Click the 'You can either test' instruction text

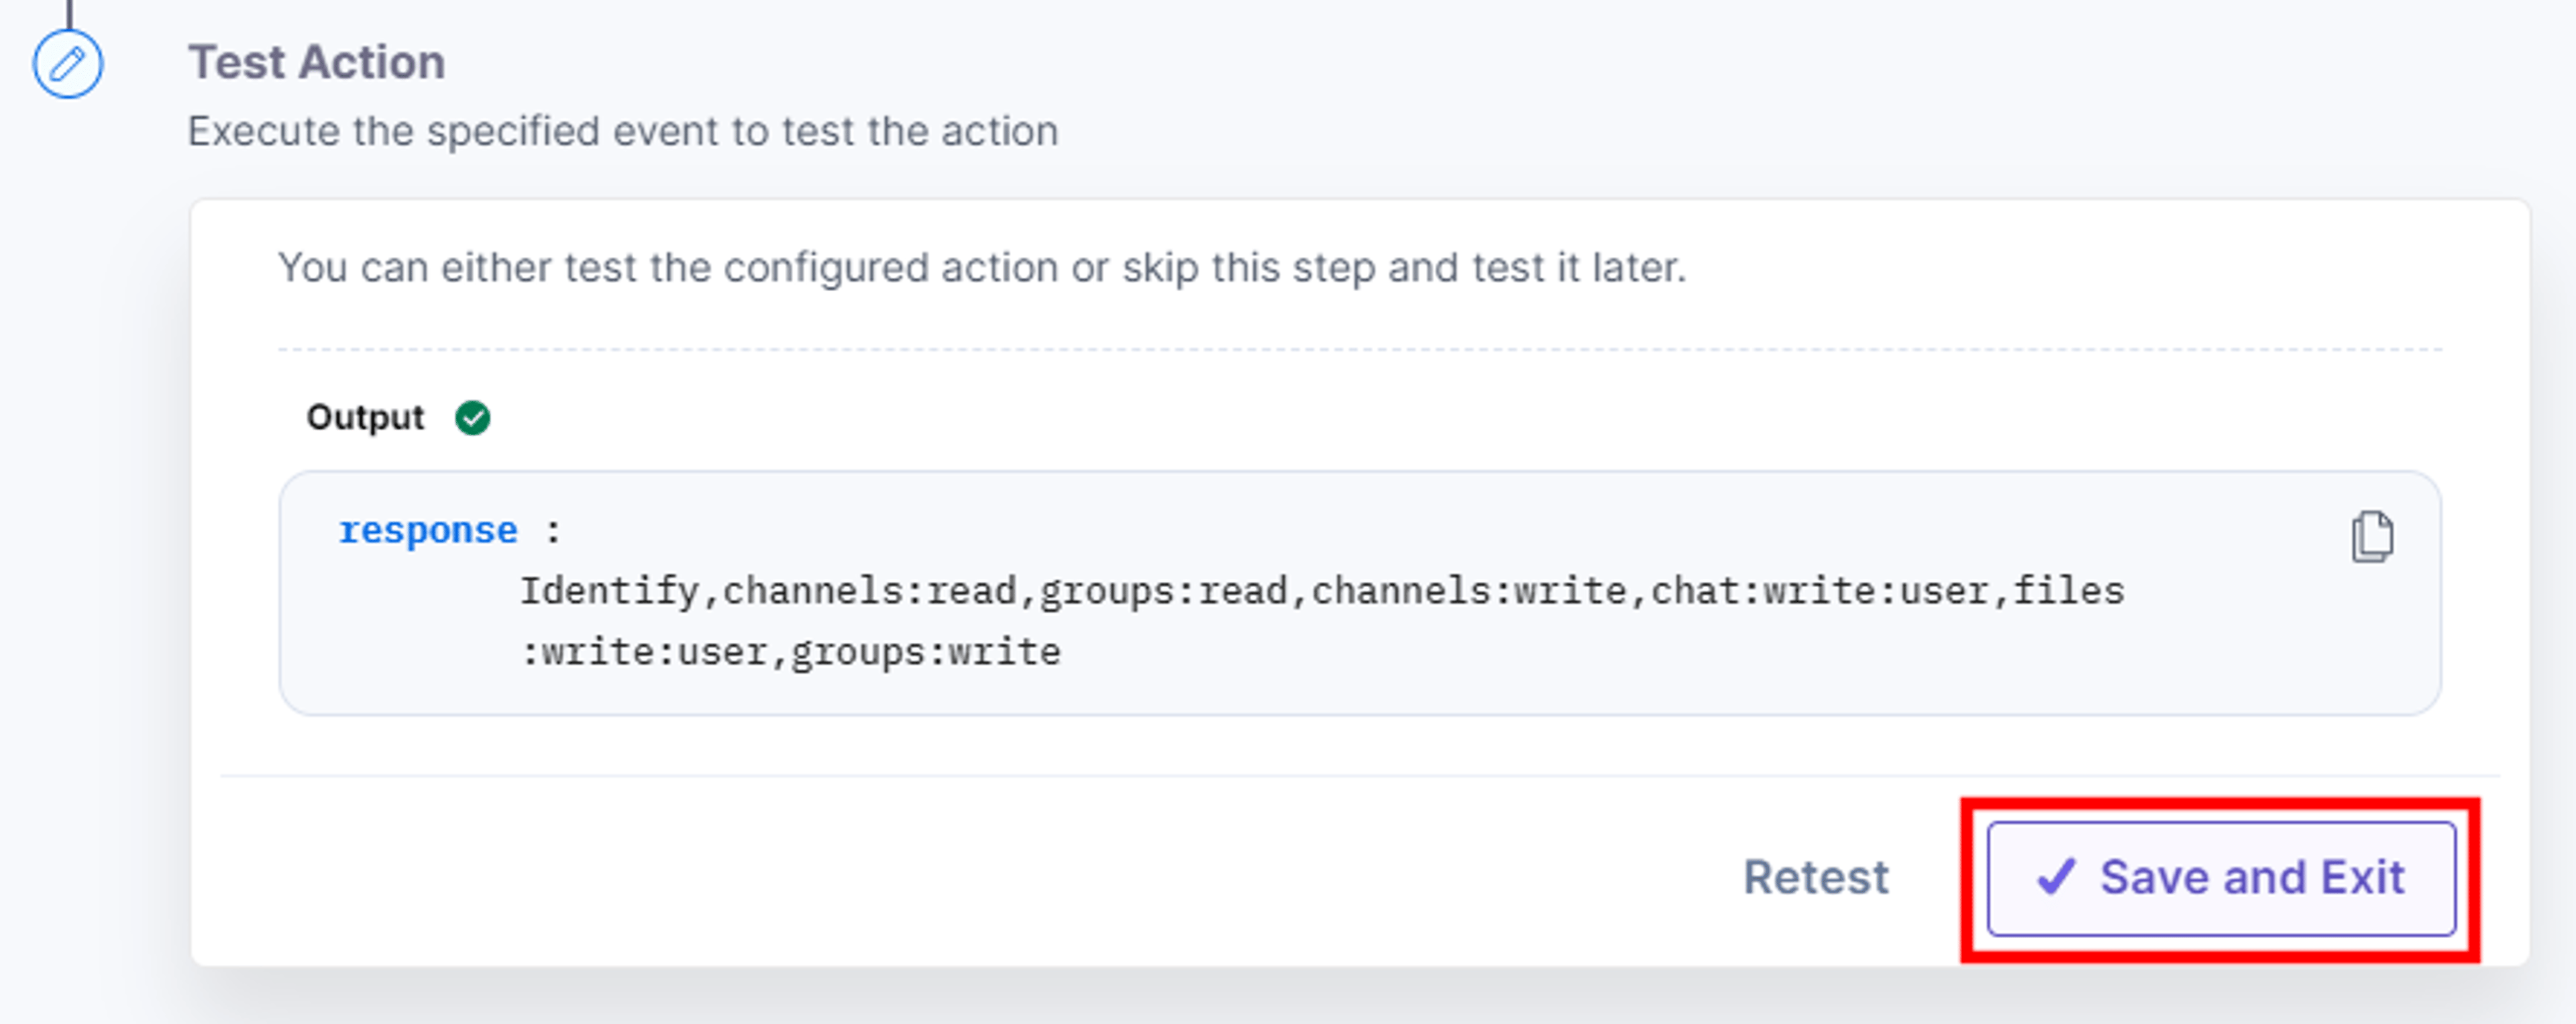tap(982, 268)
